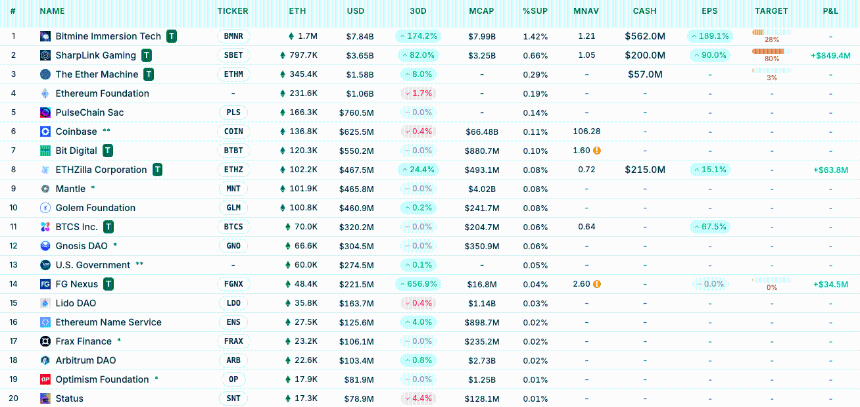Sort by the MCAP column header
This screenshot has width=860, height=407.
(x=480, y=10)
